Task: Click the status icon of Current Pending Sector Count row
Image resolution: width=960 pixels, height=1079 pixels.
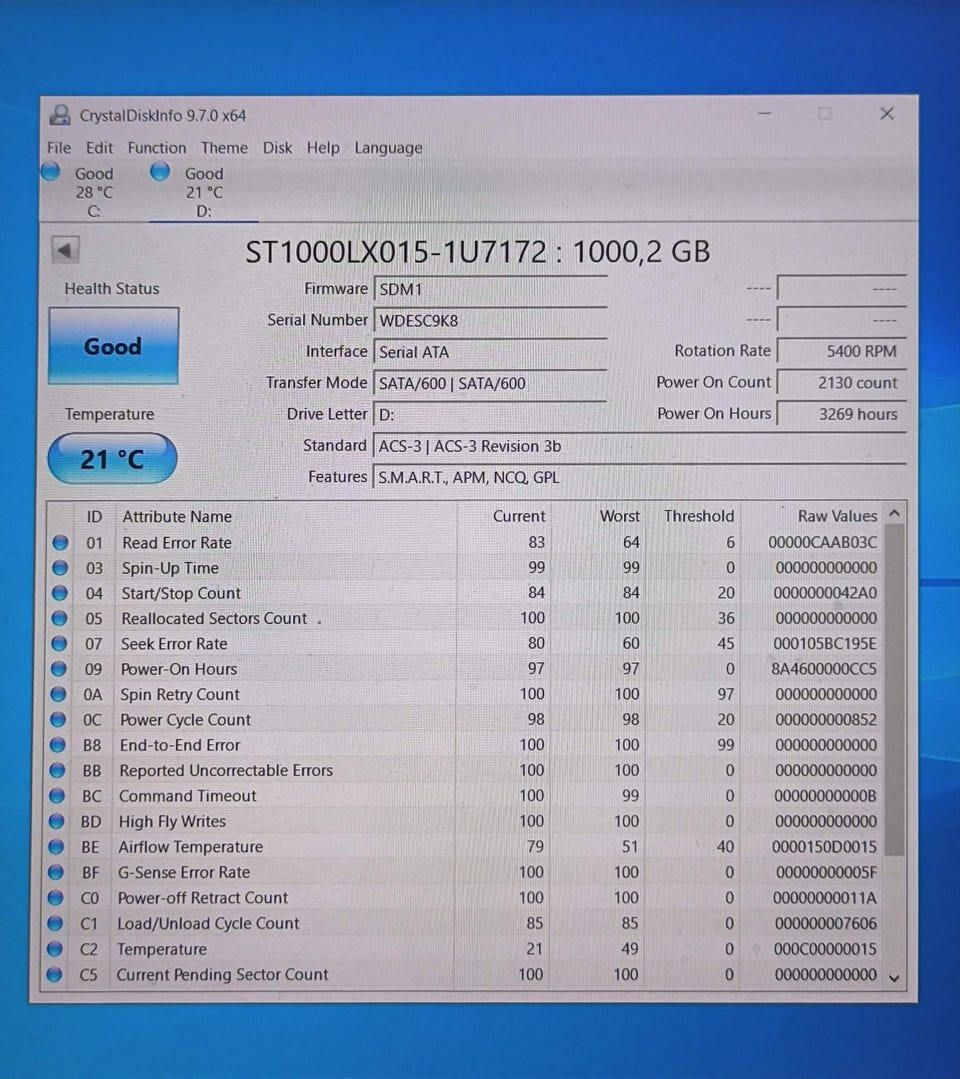Action: click(54, 974)
